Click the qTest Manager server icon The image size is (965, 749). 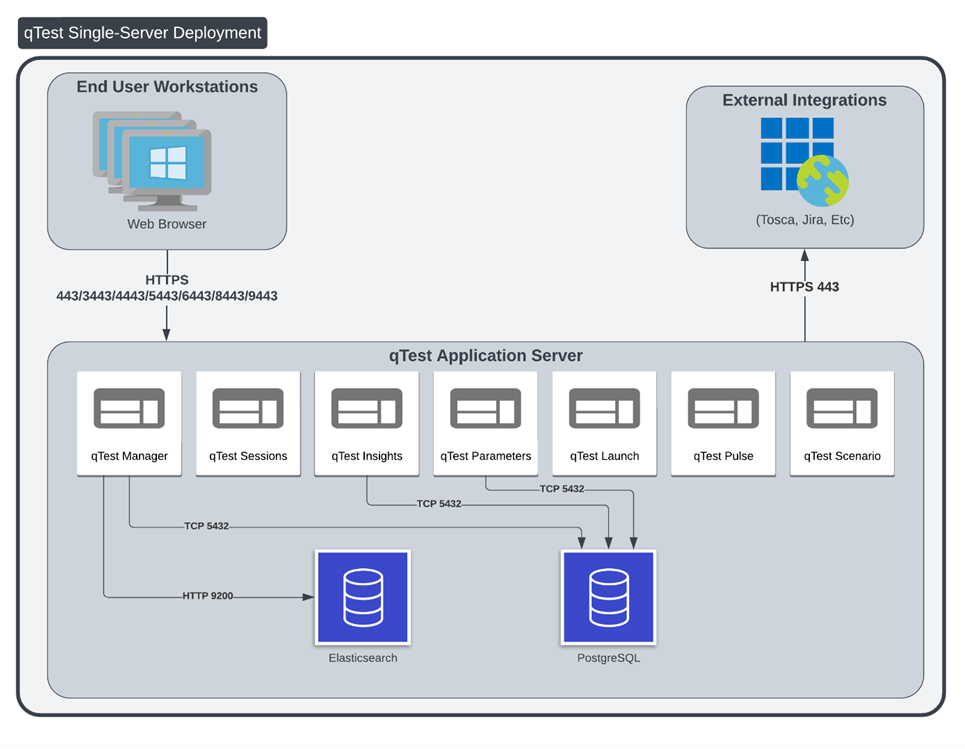pos(129,408)
